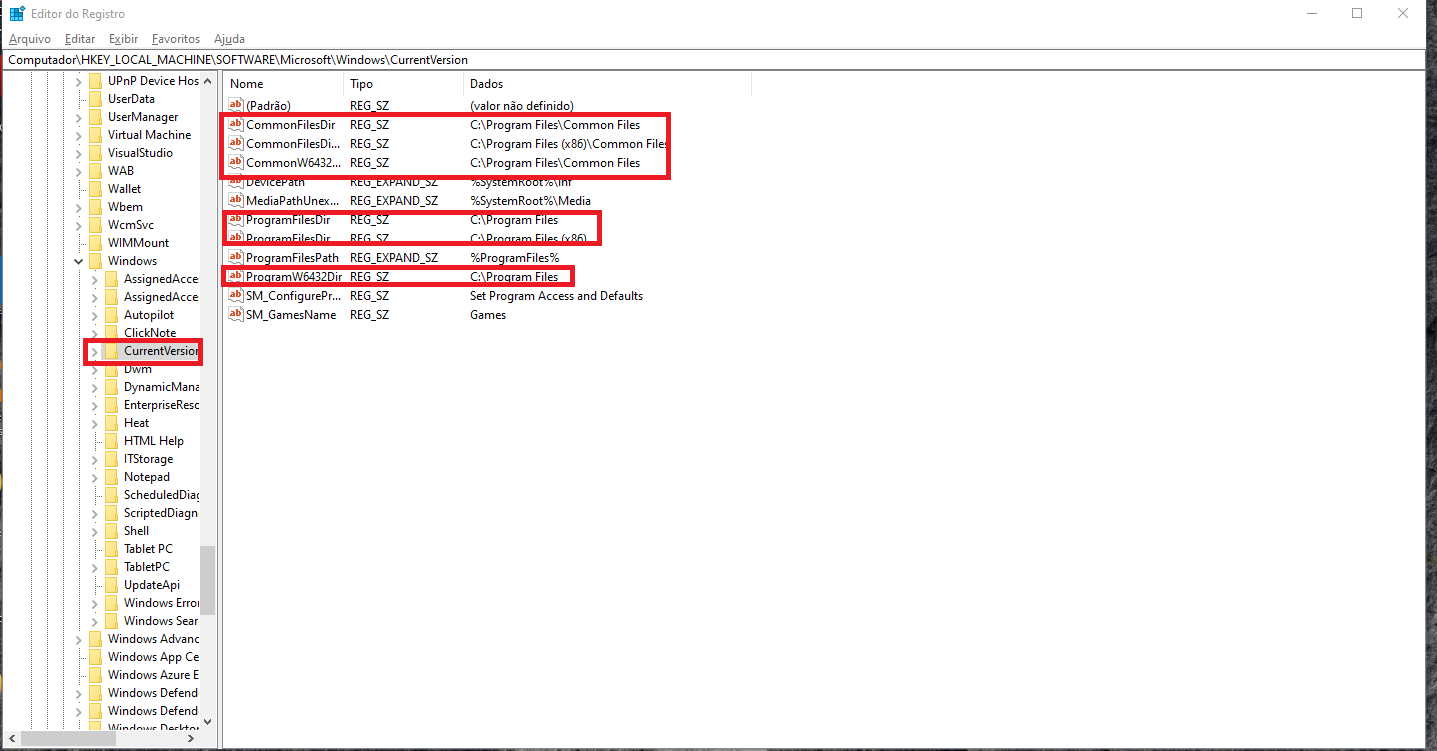Click the icon next to SM_GamesName
1437x751 pixels.
point(236,315)
